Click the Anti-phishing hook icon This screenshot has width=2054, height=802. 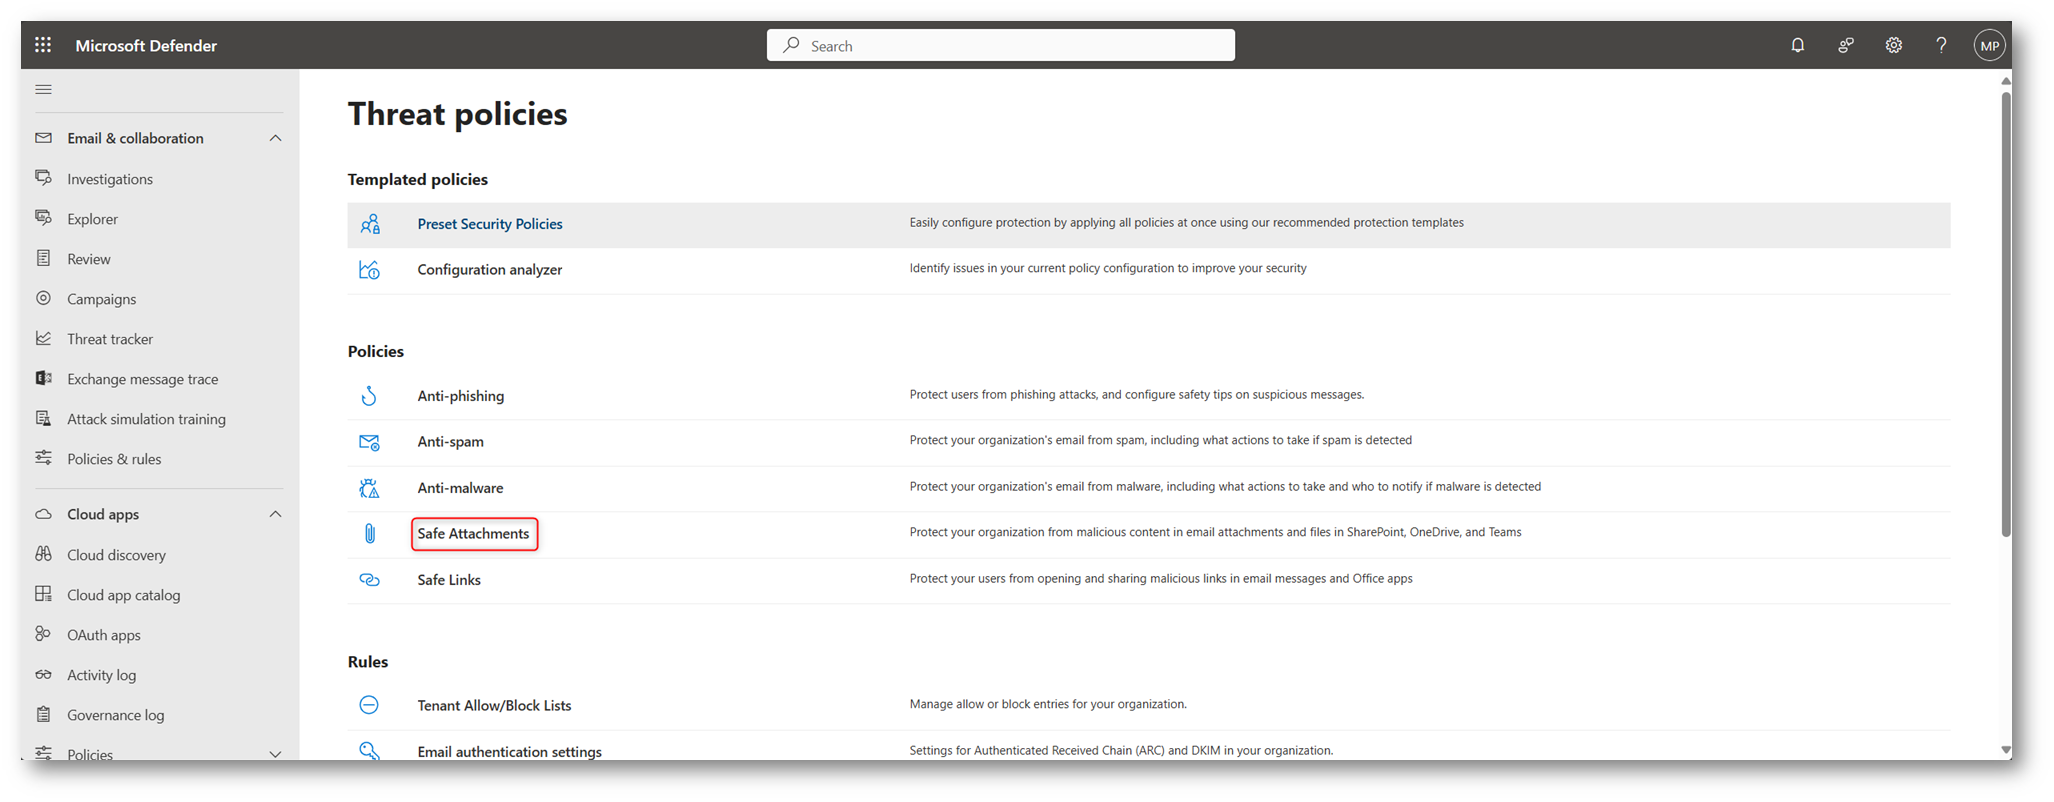coord(369,396)
